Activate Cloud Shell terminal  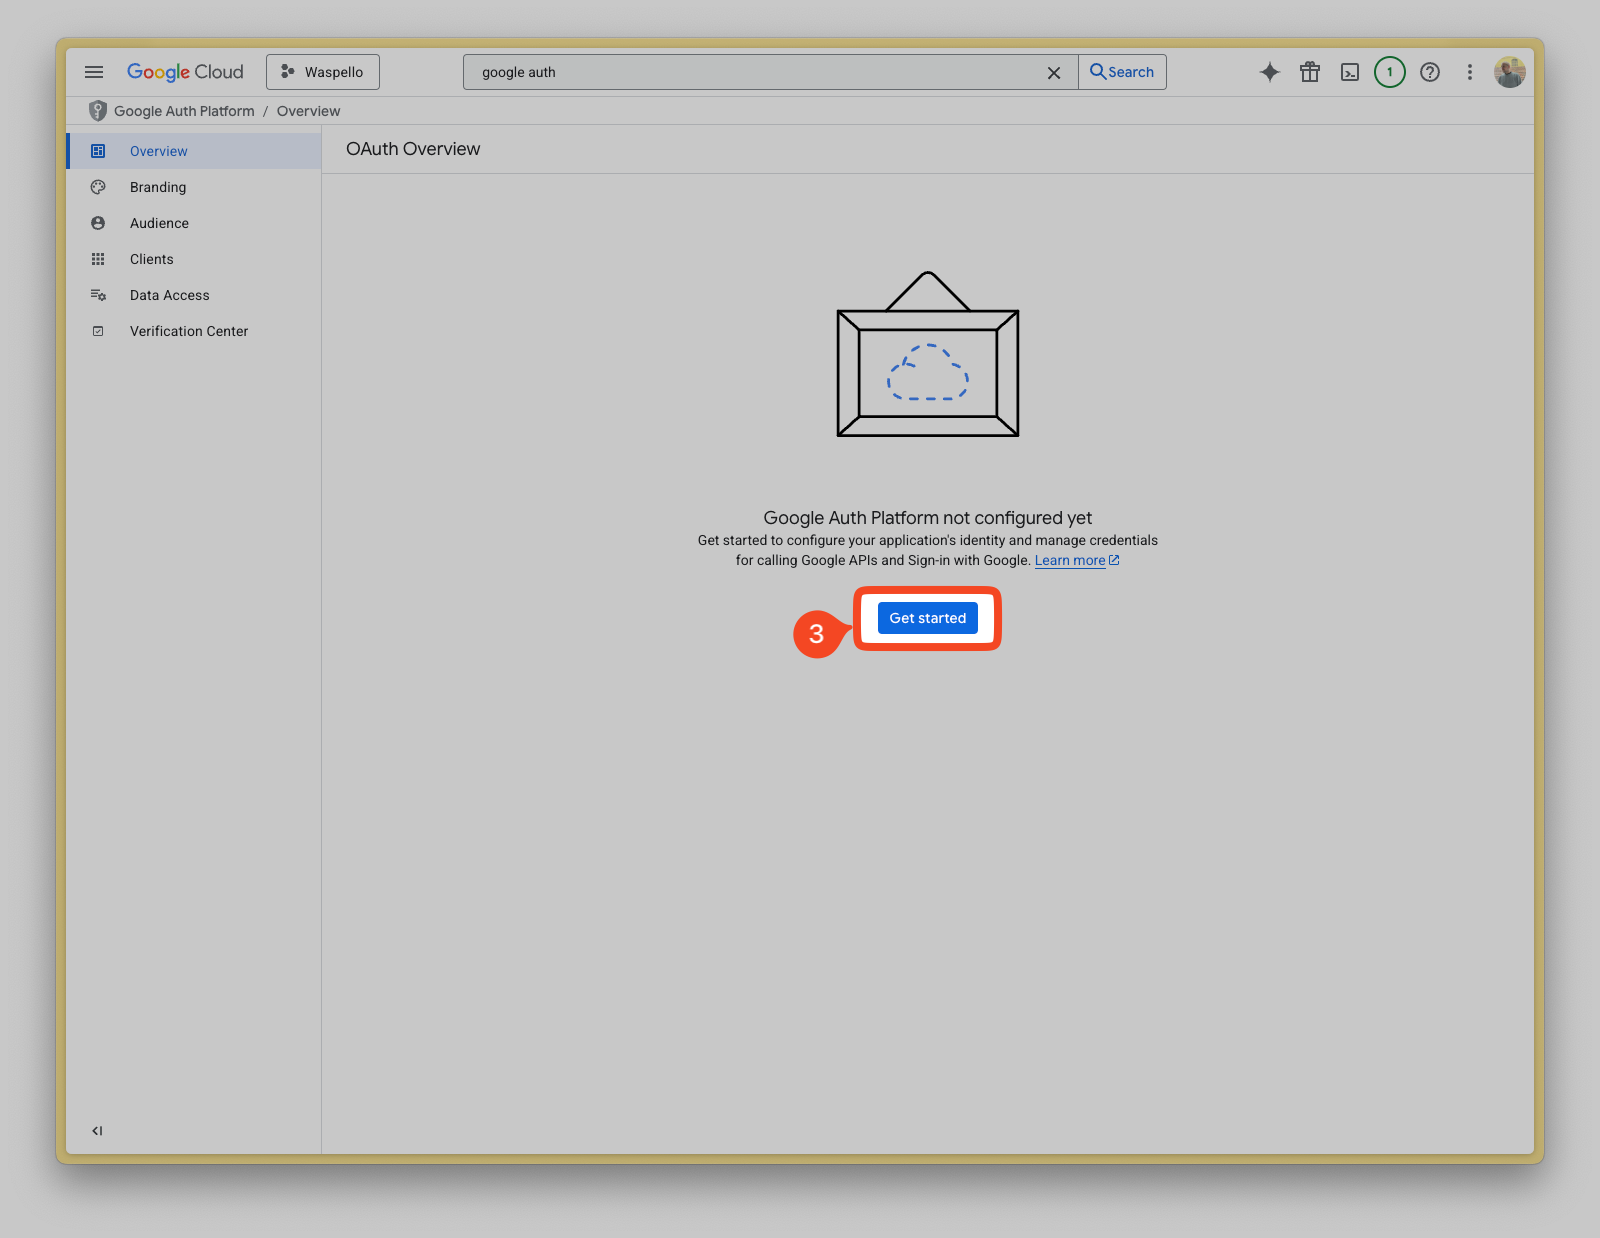(x=1350, y=71)
